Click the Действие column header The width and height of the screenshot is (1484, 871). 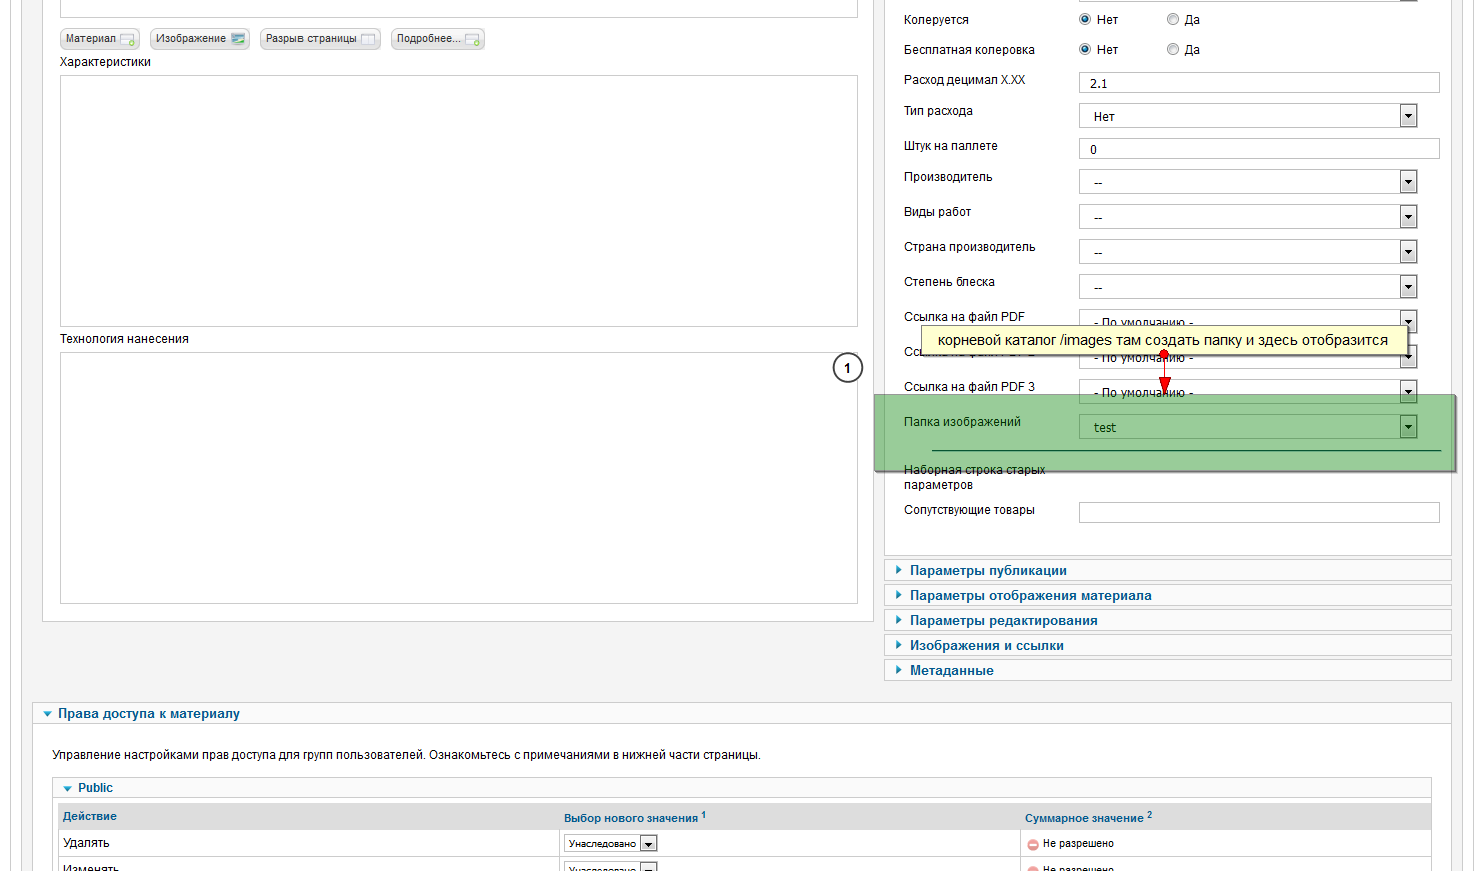coord(90,816)
